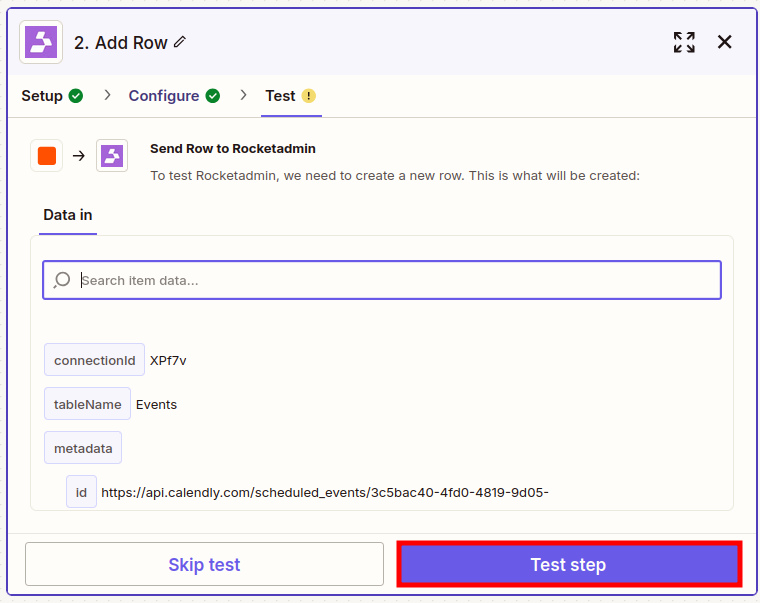
Task: Focus the Search item data field
Action: pyautogui.click(x=382, y=280)
